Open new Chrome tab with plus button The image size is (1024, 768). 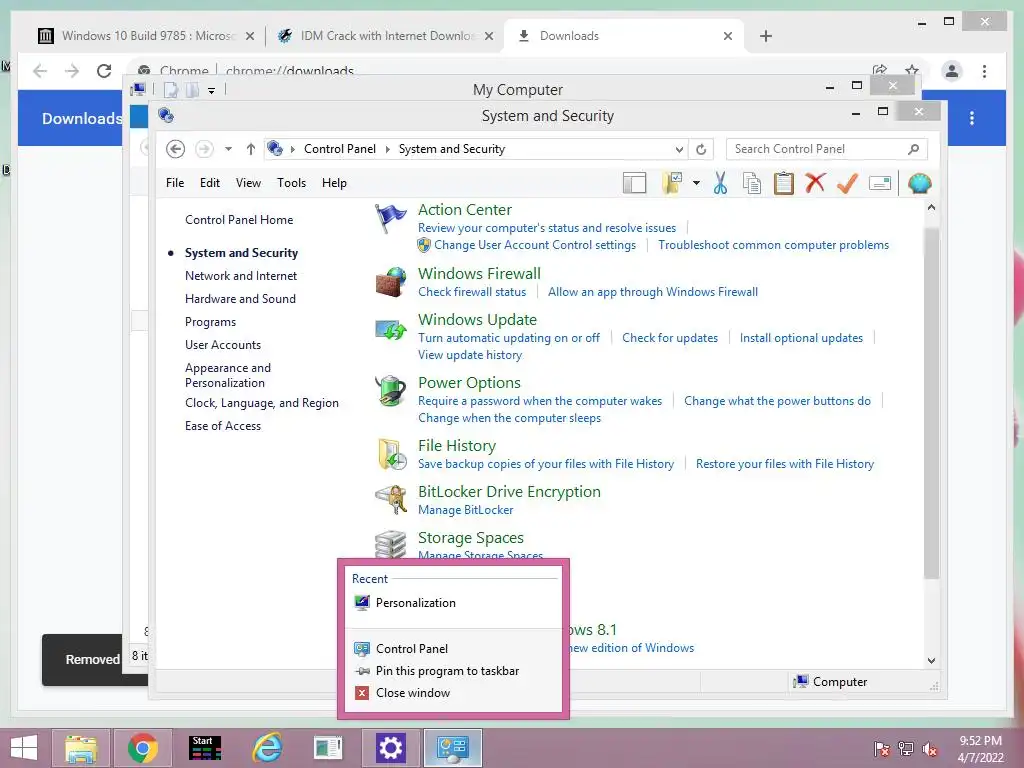point(766,36)
